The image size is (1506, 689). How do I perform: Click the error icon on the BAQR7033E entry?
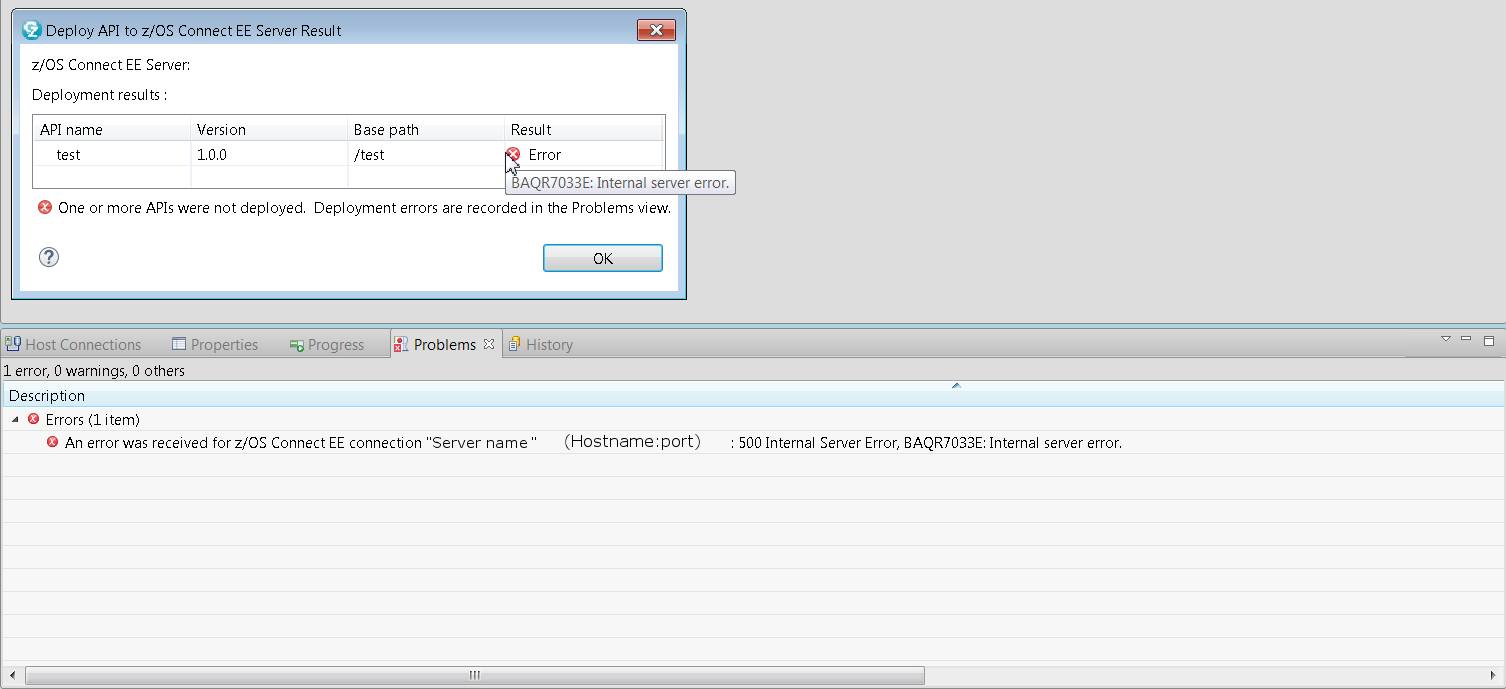52,442
